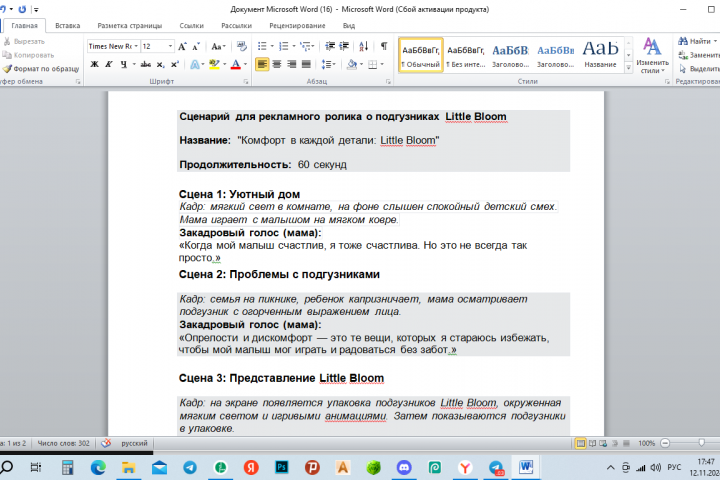Apply paragraph shading fill
This screenshot has height=480, width=720.
coord(352,64)
